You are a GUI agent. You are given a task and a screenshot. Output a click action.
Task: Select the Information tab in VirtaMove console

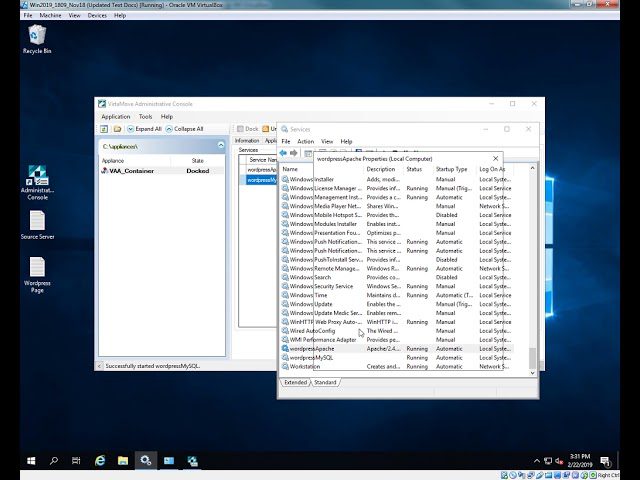247,141
